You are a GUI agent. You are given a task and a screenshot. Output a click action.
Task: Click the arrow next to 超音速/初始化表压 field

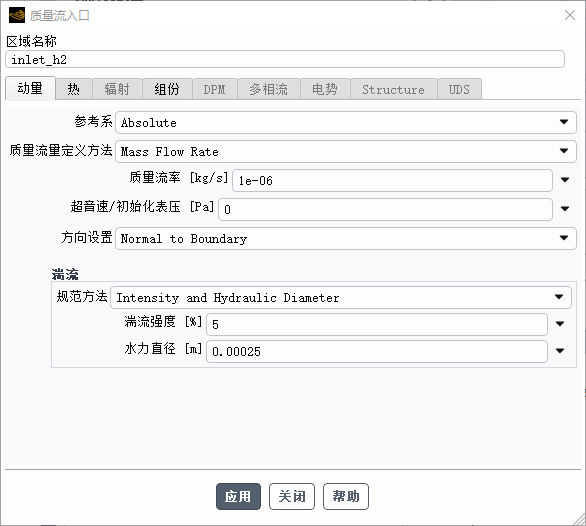click(x=565, y=209)
